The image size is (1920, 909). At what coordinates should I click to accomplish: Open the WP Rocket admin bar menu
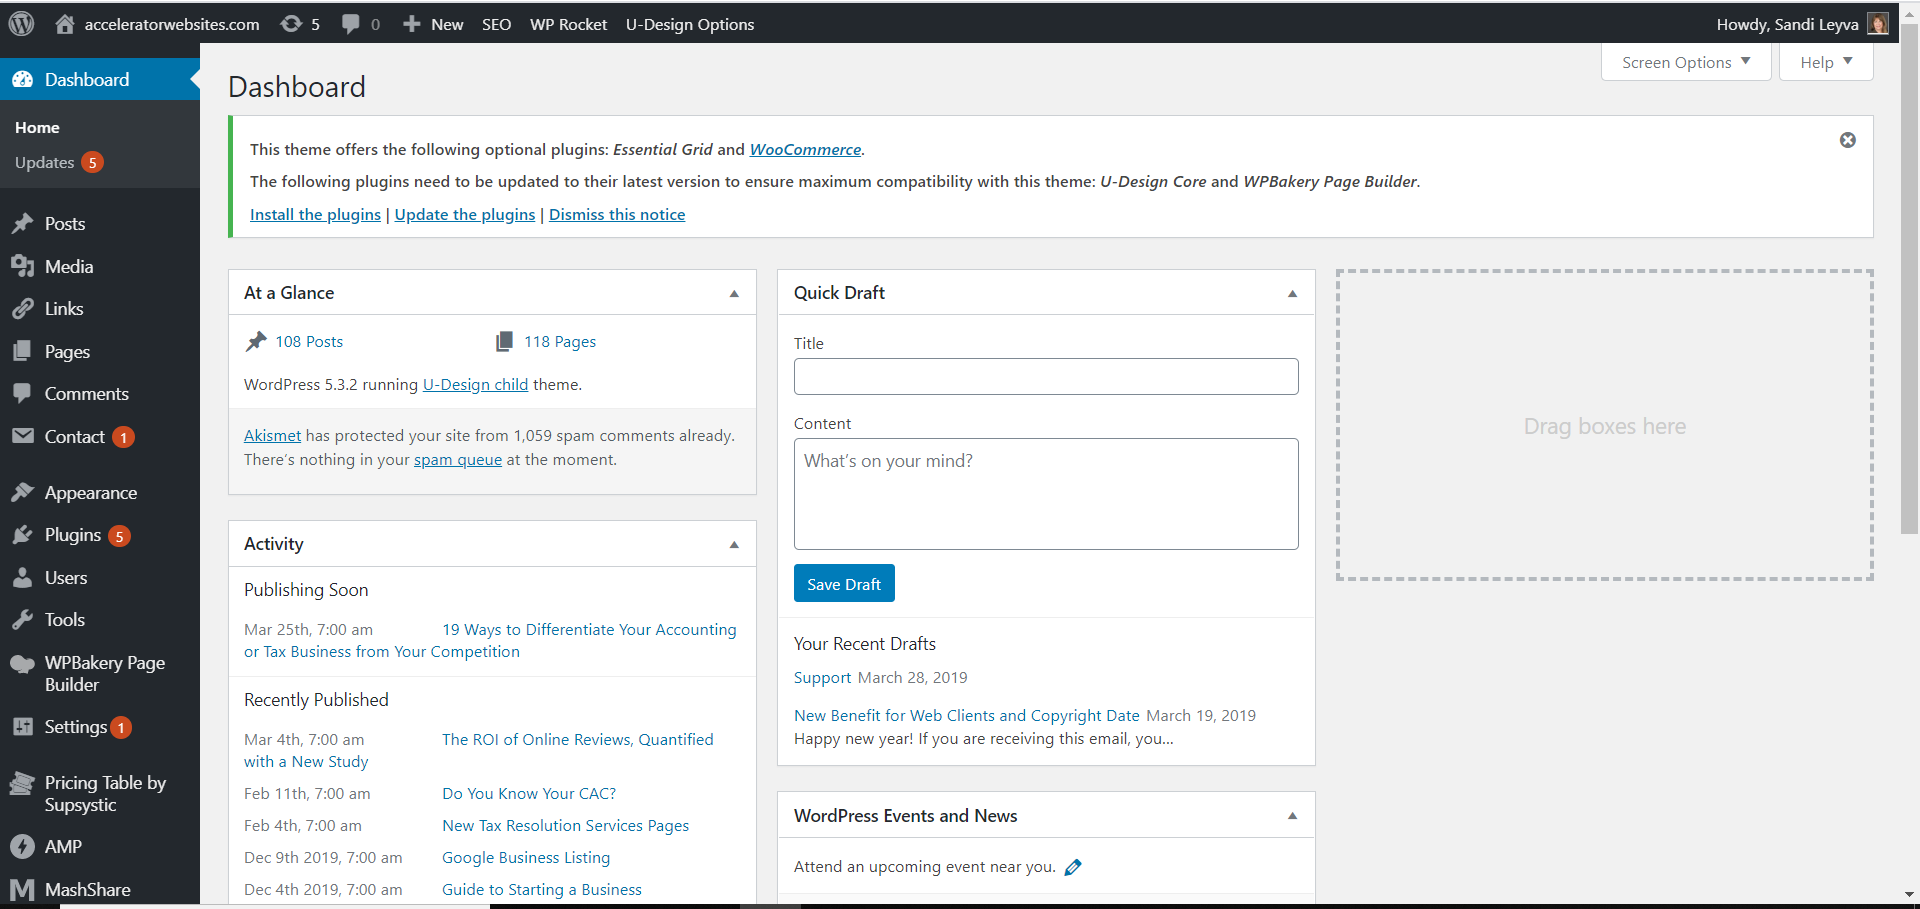pos(568,24)
